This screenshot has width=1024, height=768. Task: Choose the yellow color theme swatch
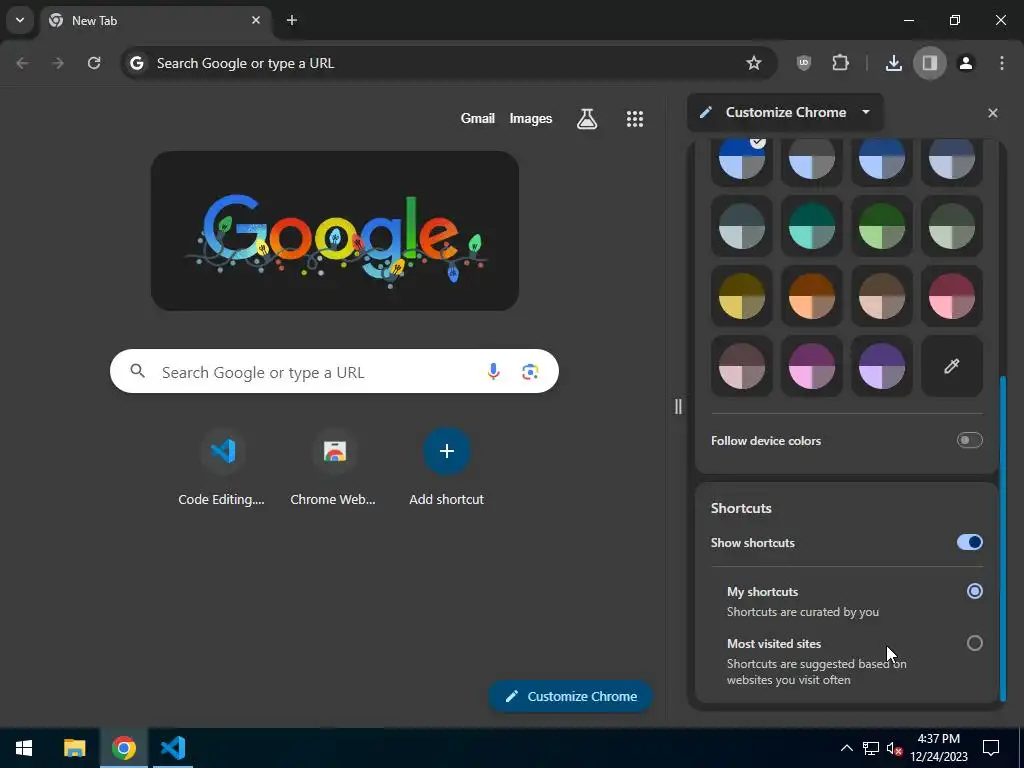(742, 296)
